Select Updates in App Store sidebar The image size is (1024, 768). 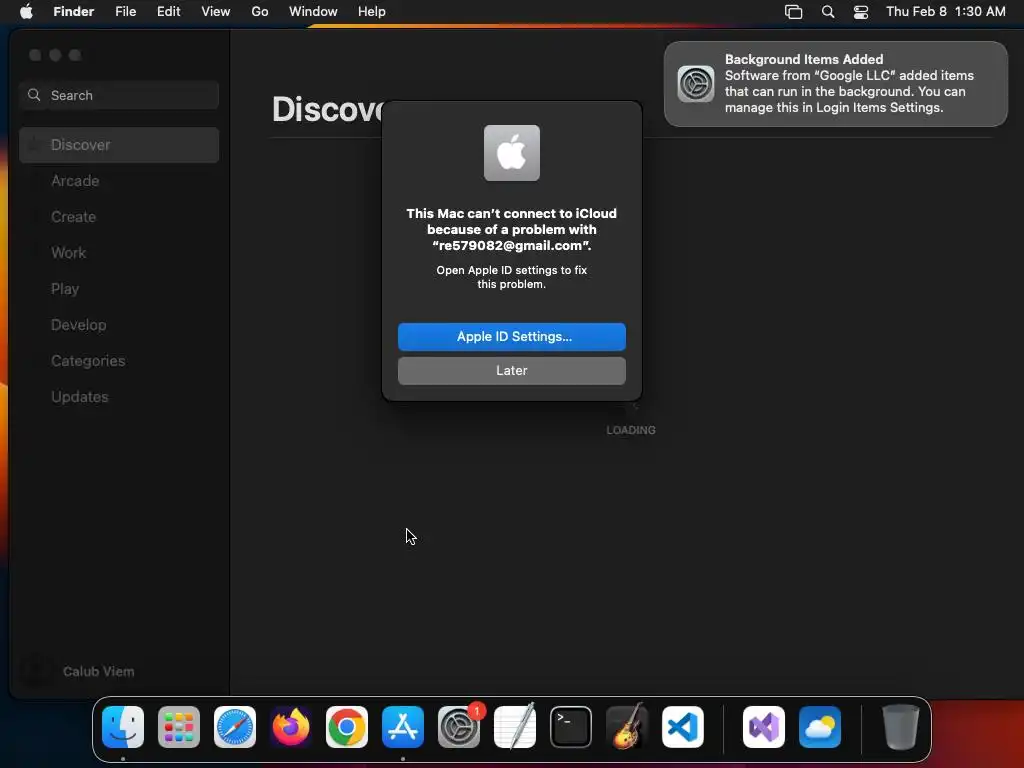(x=119, y=396)
